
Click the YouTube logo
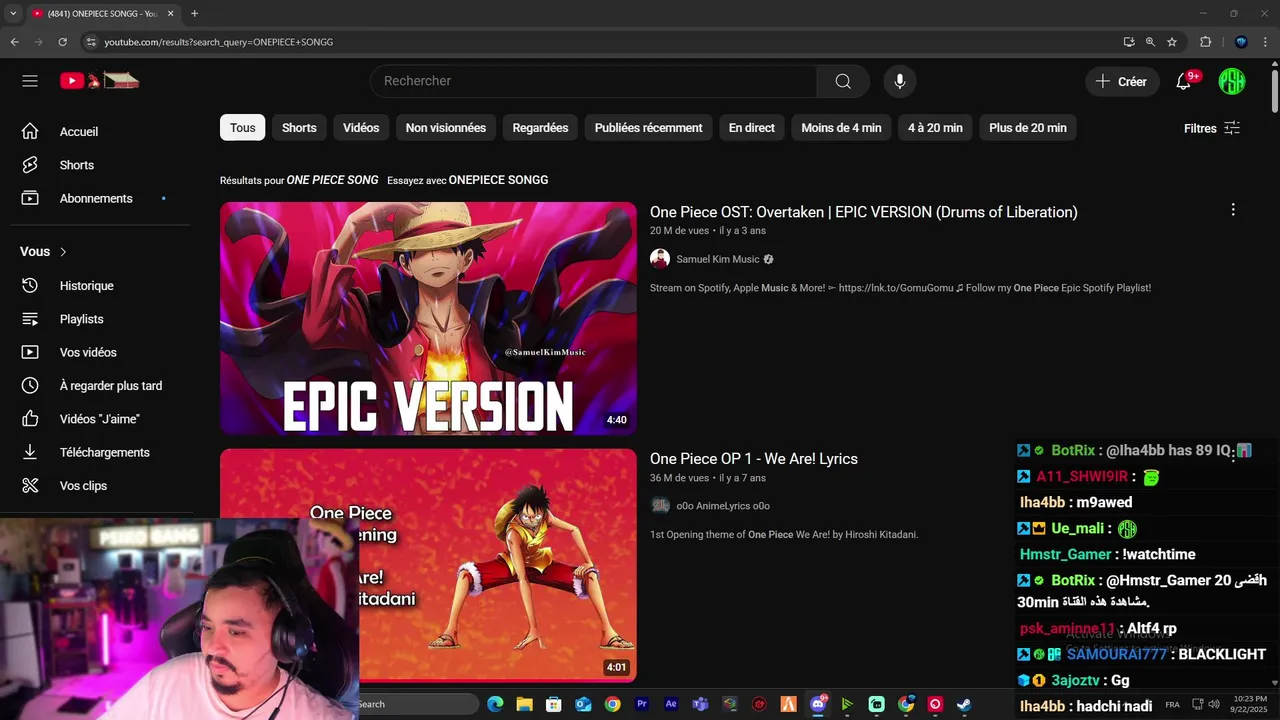point(99,81)
